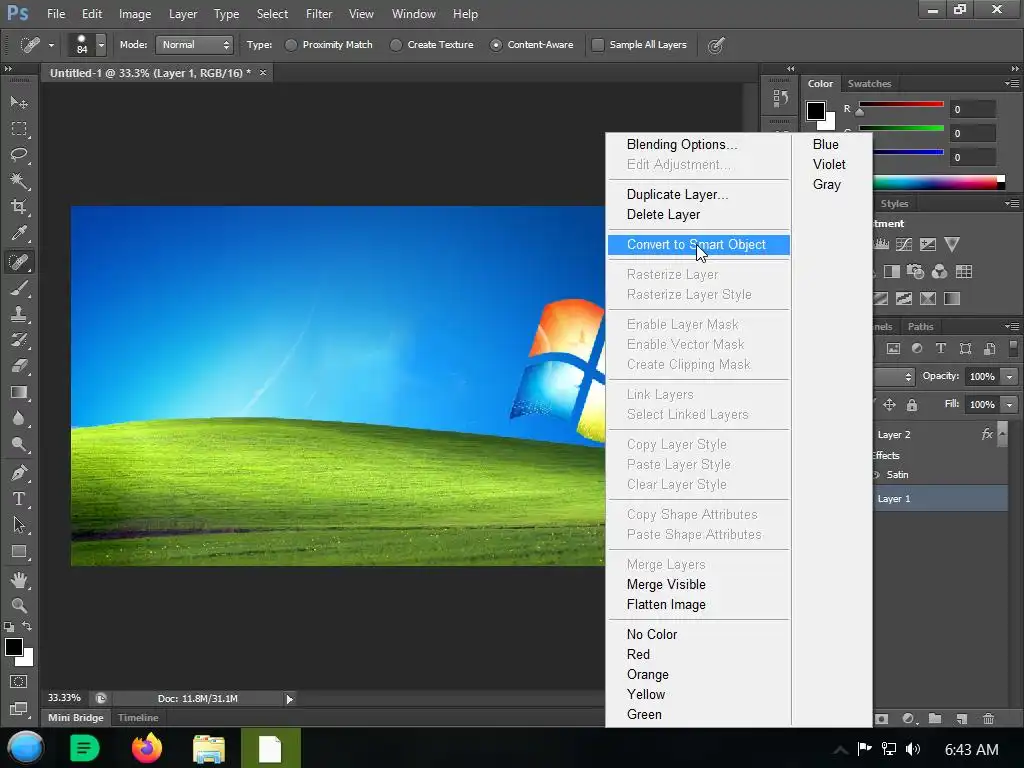This screenshot has width=1024, height=768.
Task: Open the brush size picker dropdown
Action: tap(101, 45)
